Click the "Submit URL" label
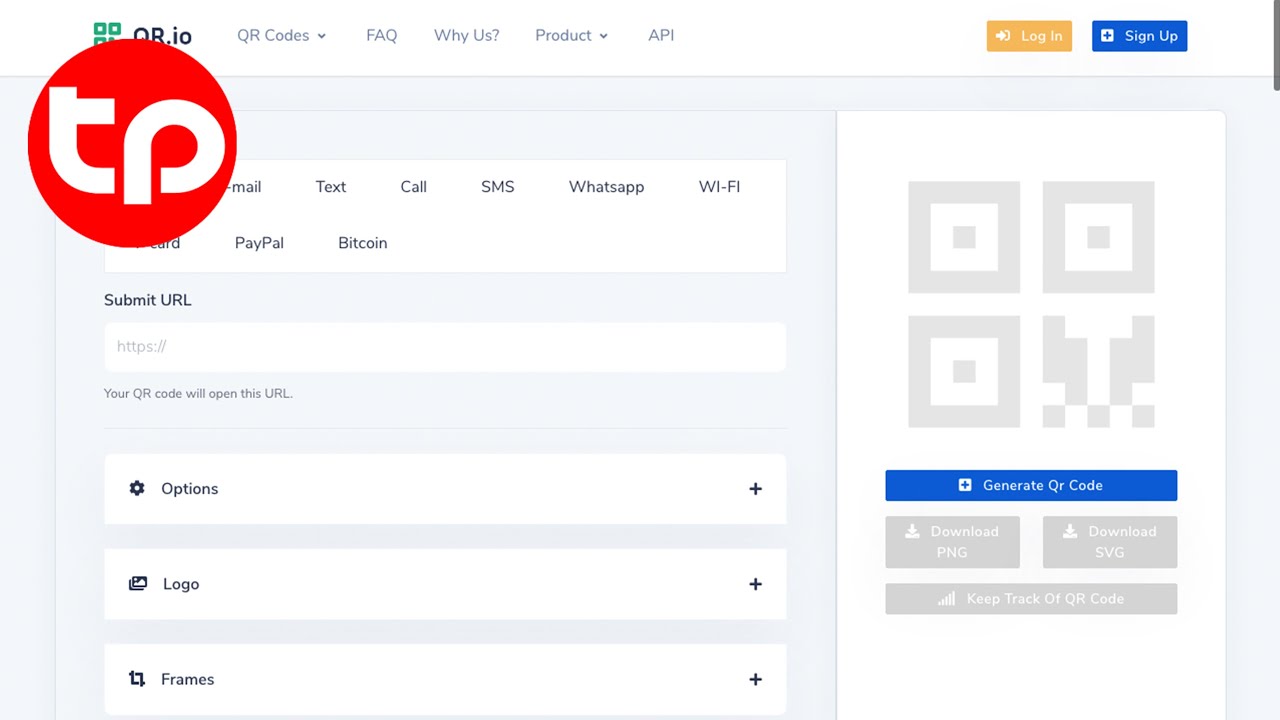The image size is (1280, 720). point(147,300)
